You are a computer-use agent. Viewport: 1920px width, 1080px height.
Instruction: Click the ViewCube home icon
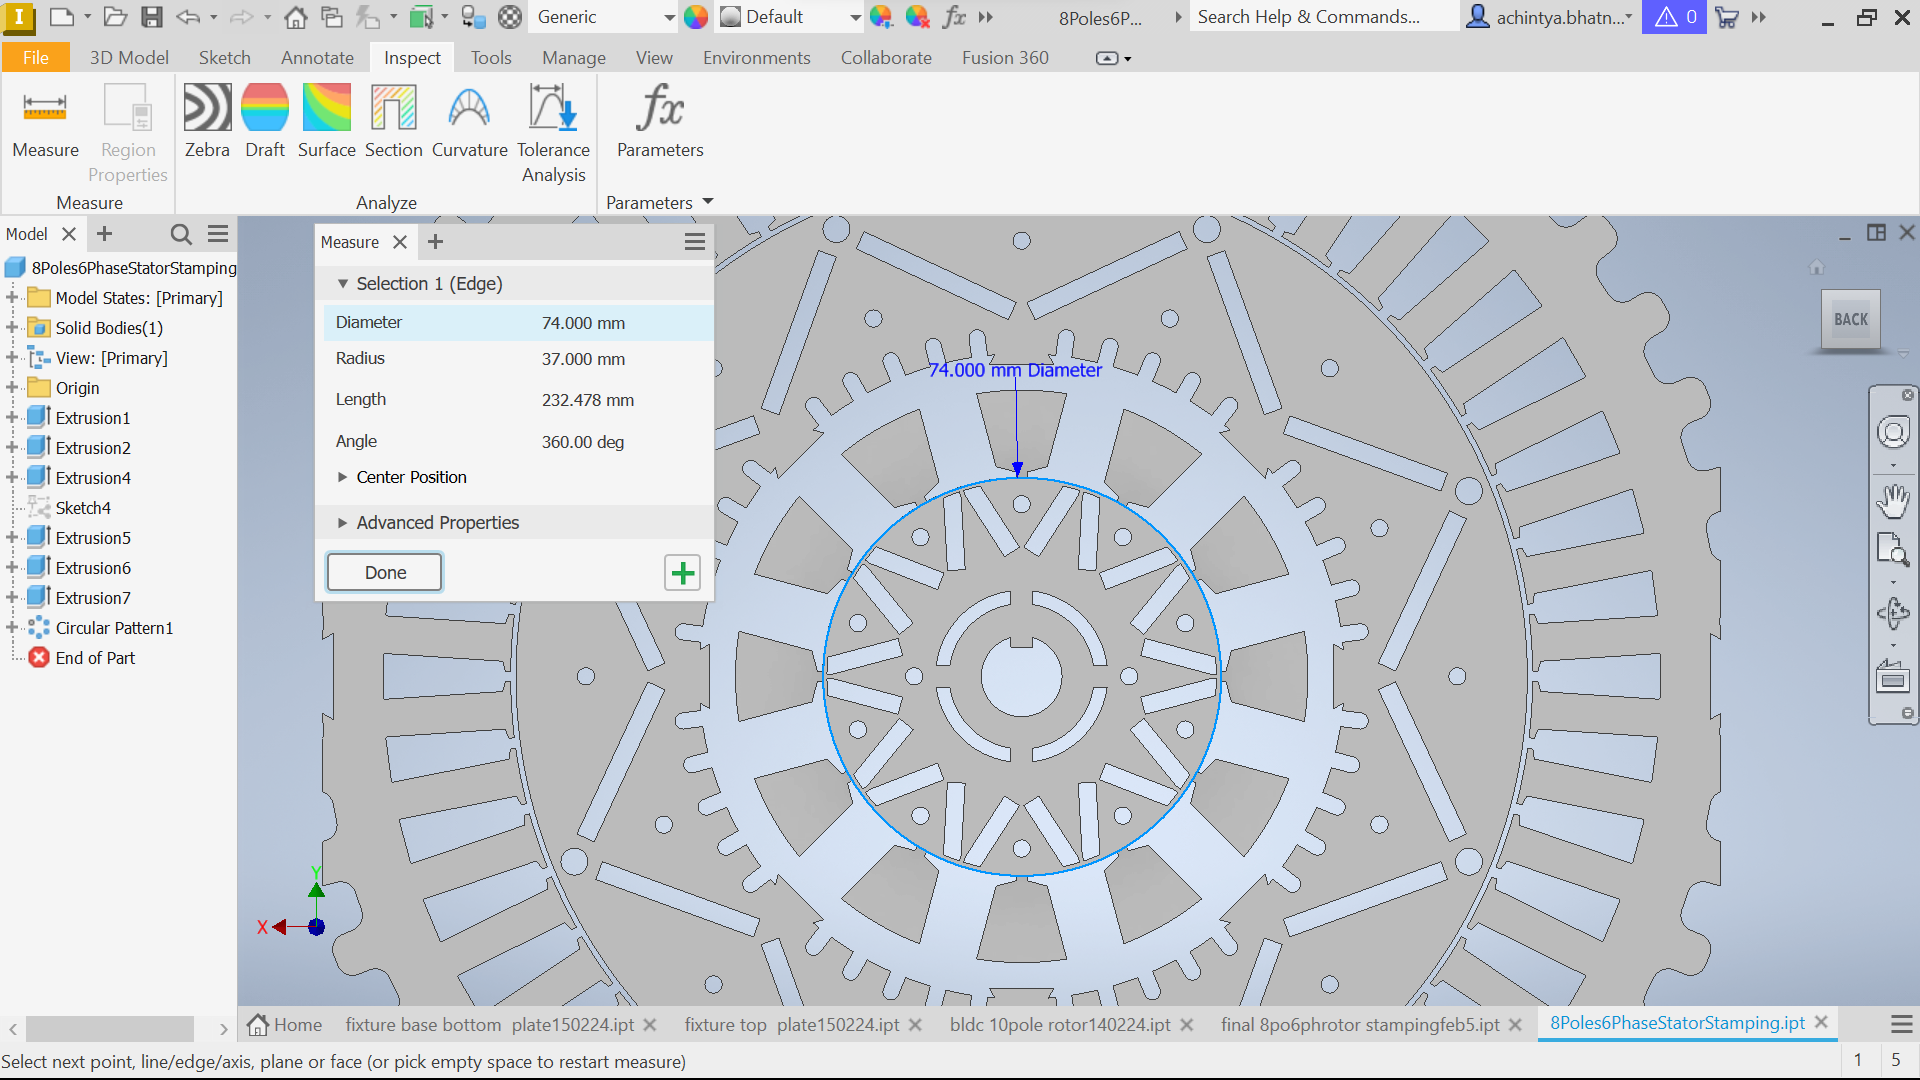(x=1817, y=267)
